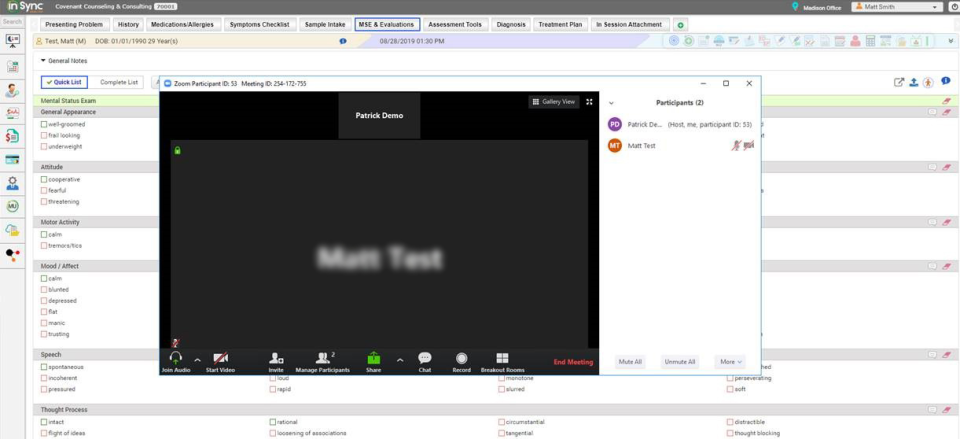
Task: Click the orange person icon near upload icon
Action: 929,82
